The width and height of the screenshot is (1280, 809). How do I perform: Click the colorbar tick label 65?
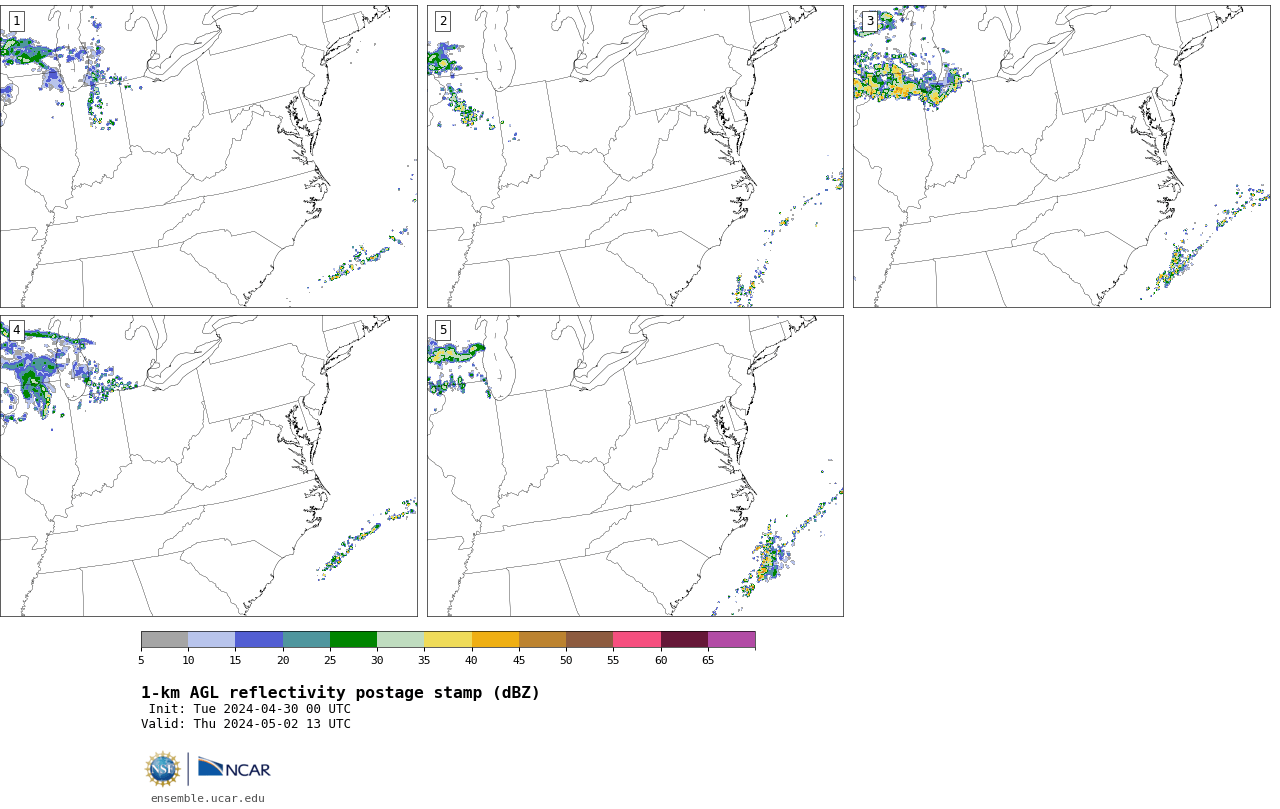[708, 660]
